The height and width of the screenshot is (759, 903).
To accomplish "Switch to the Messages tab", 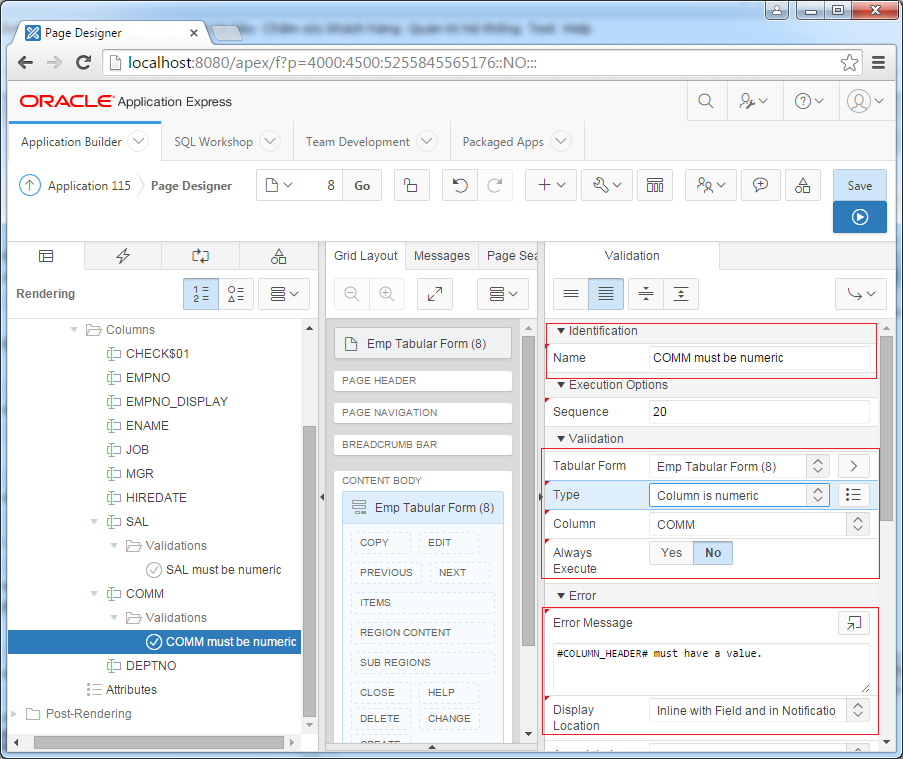I will 442,256.
